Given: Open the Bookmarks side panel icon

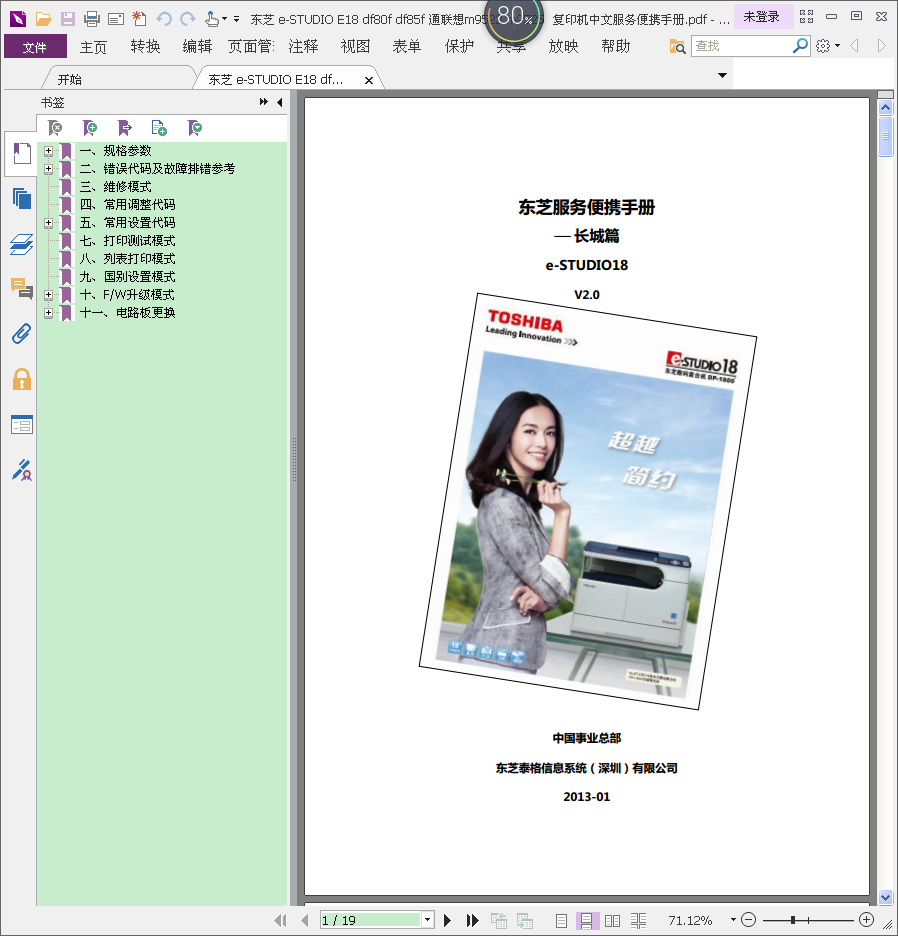Looking at the screenshot, I should point(21,153).
